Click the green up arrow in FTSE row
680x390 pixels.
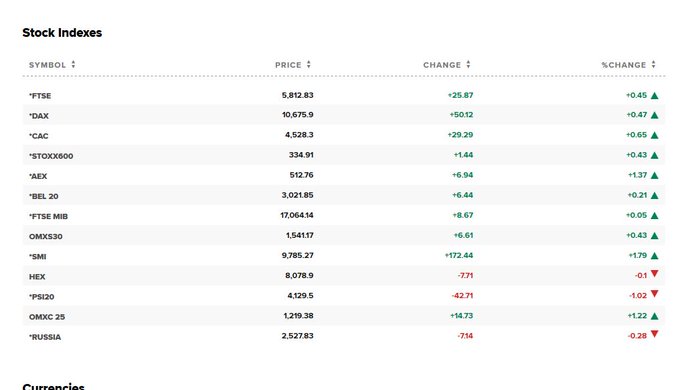(x=654, y=95)
